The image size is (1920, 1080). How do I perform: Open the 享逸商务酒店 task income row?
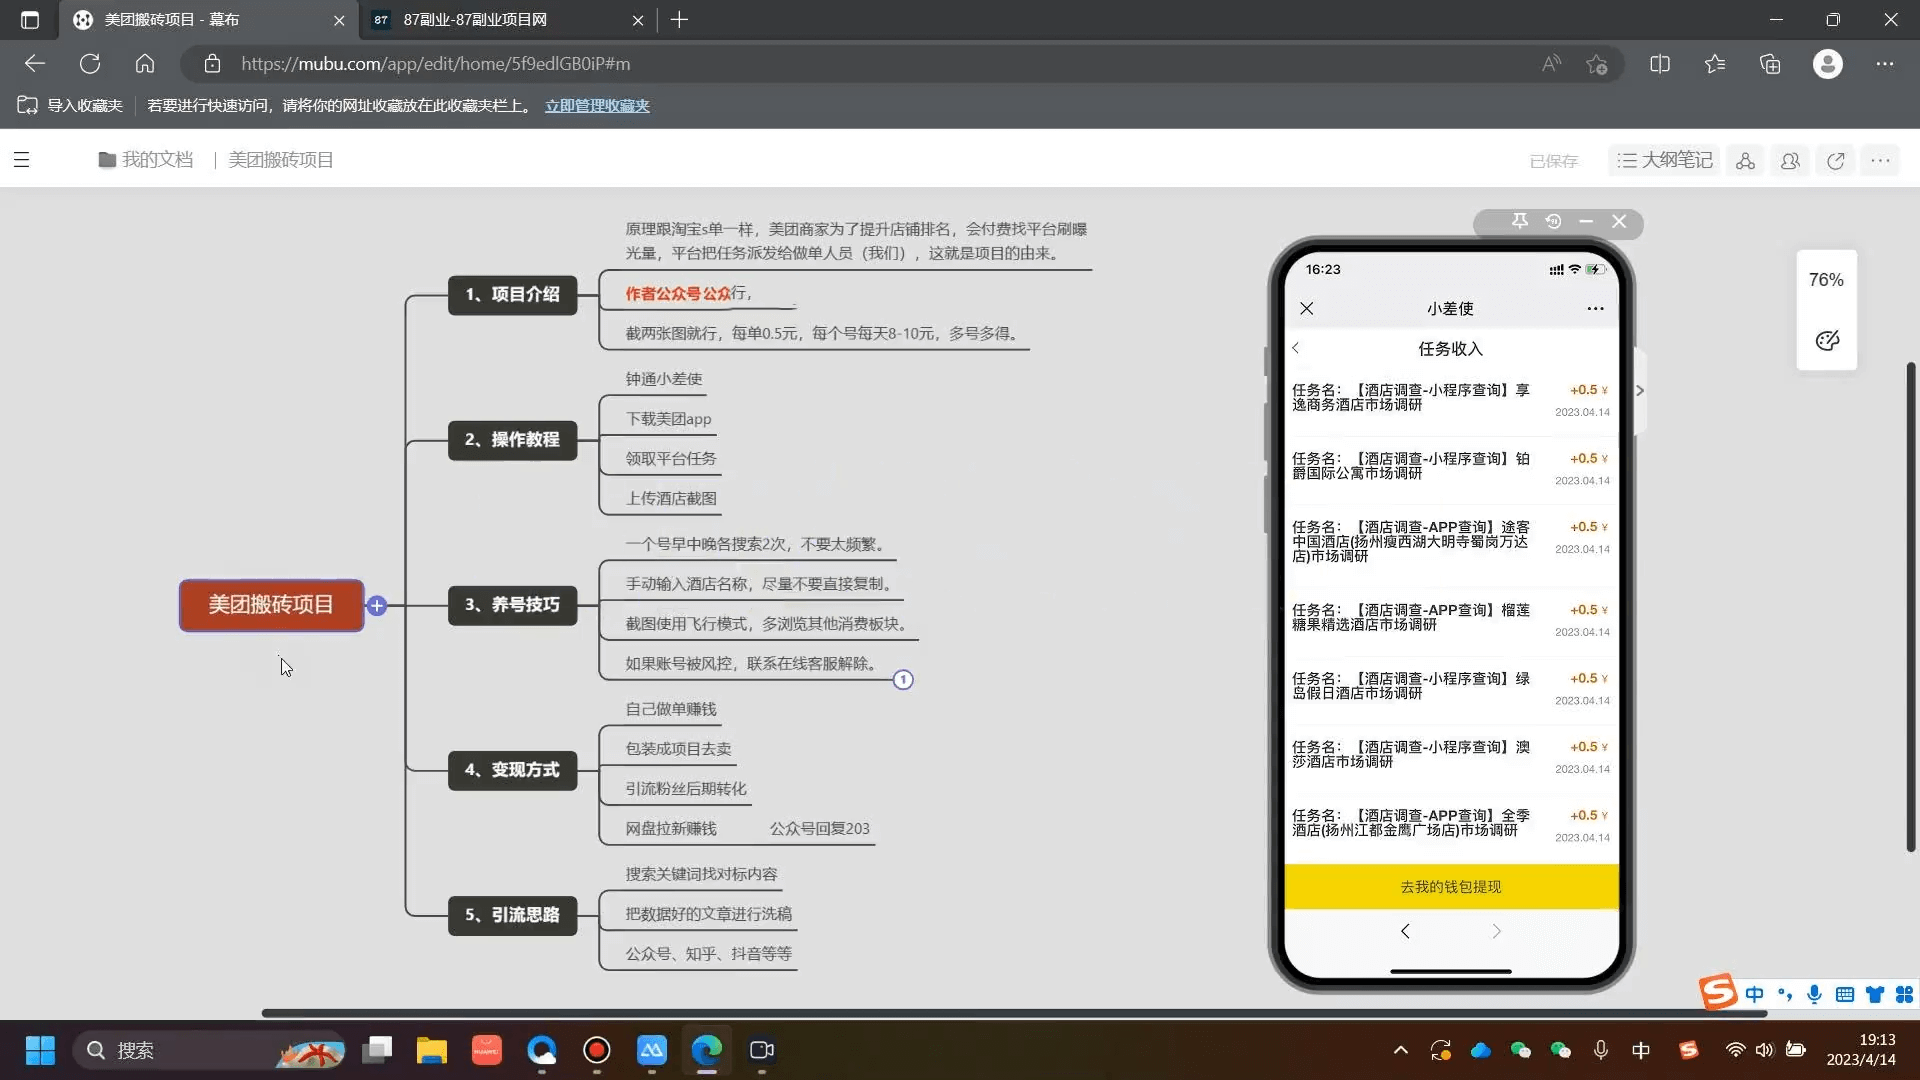(x=1451, y=401)
